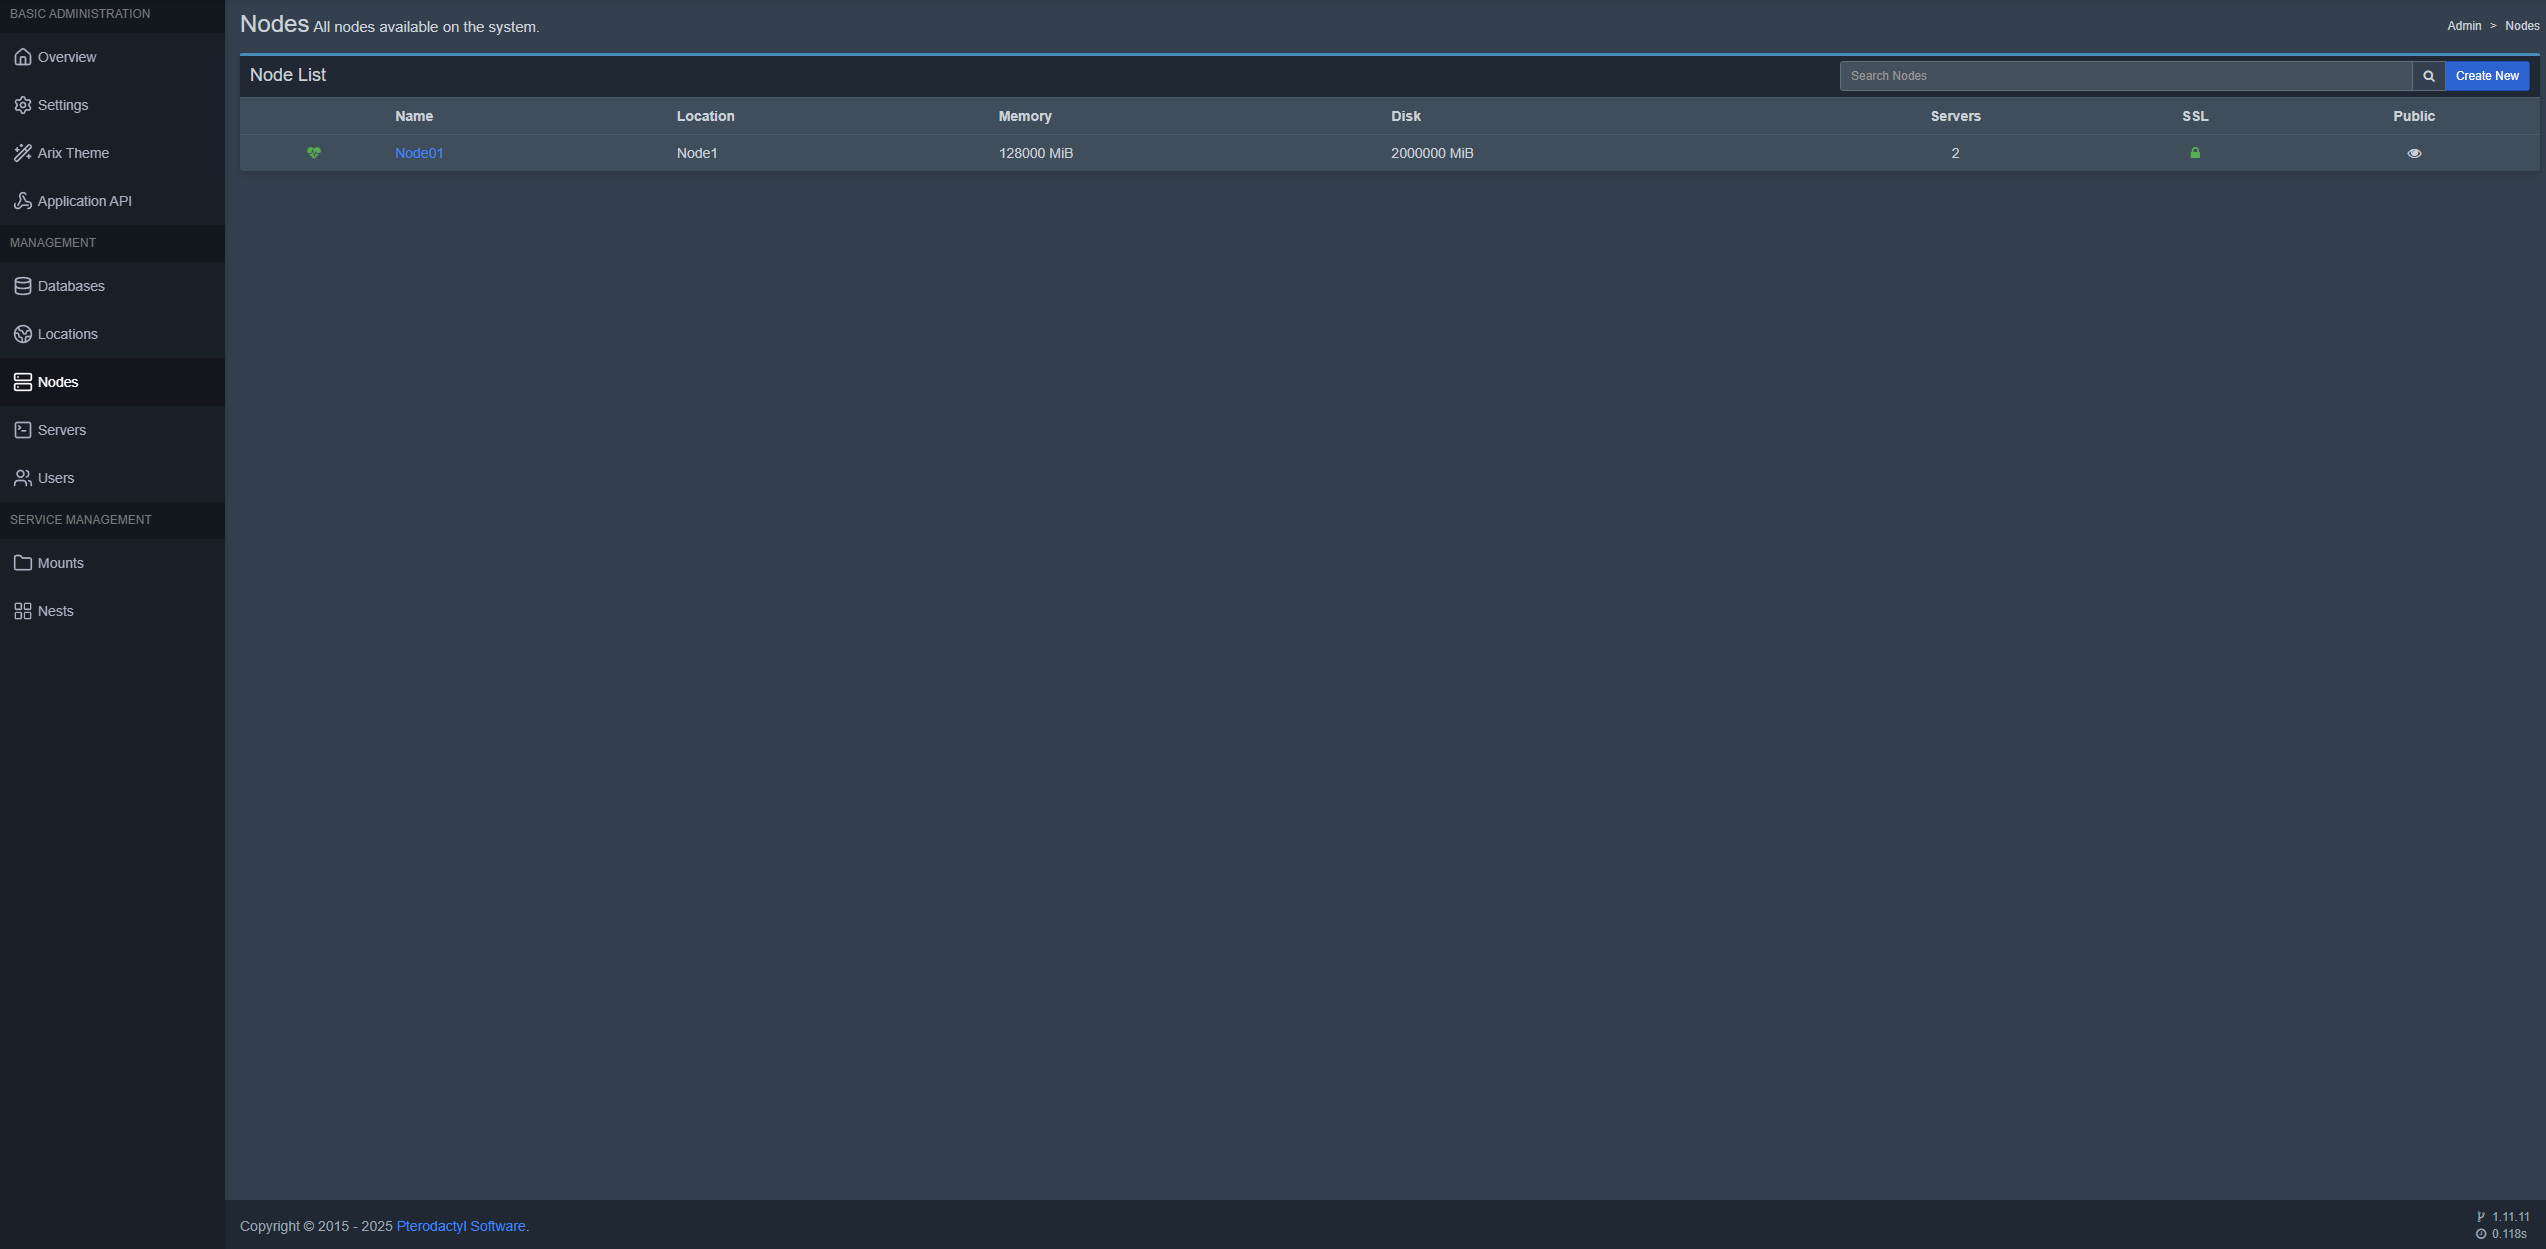
Task: Click the Public column header
Action: (x=2414, y=116)
